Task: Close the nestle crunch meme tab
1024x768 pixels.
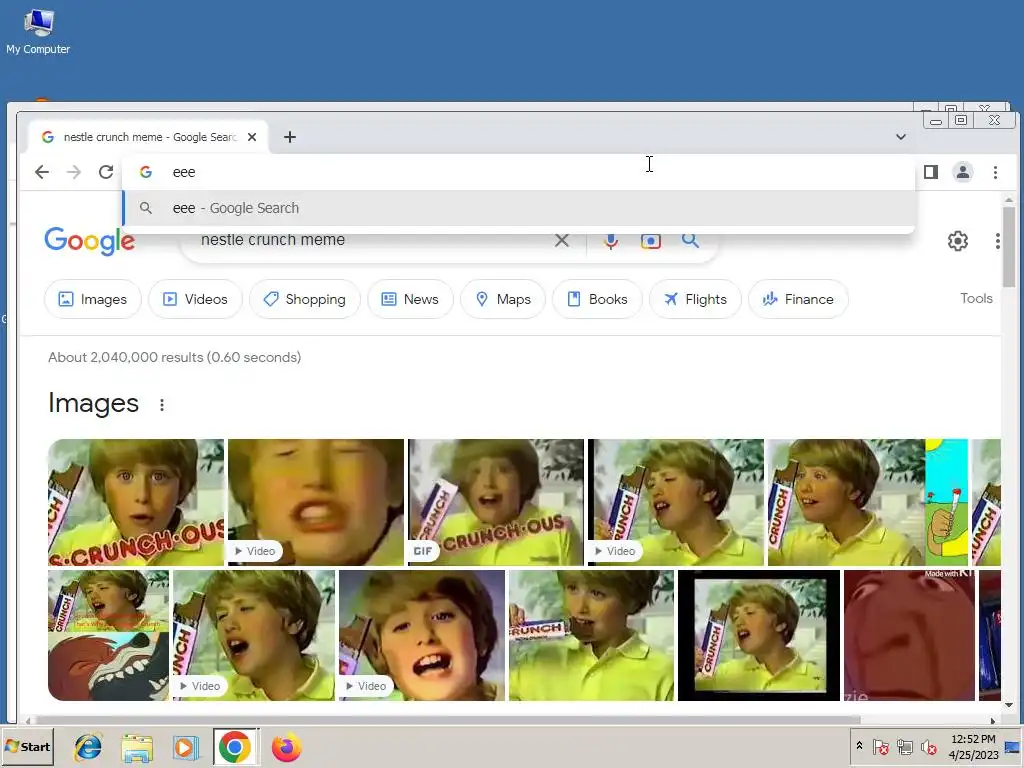Action: click(252, 137)
